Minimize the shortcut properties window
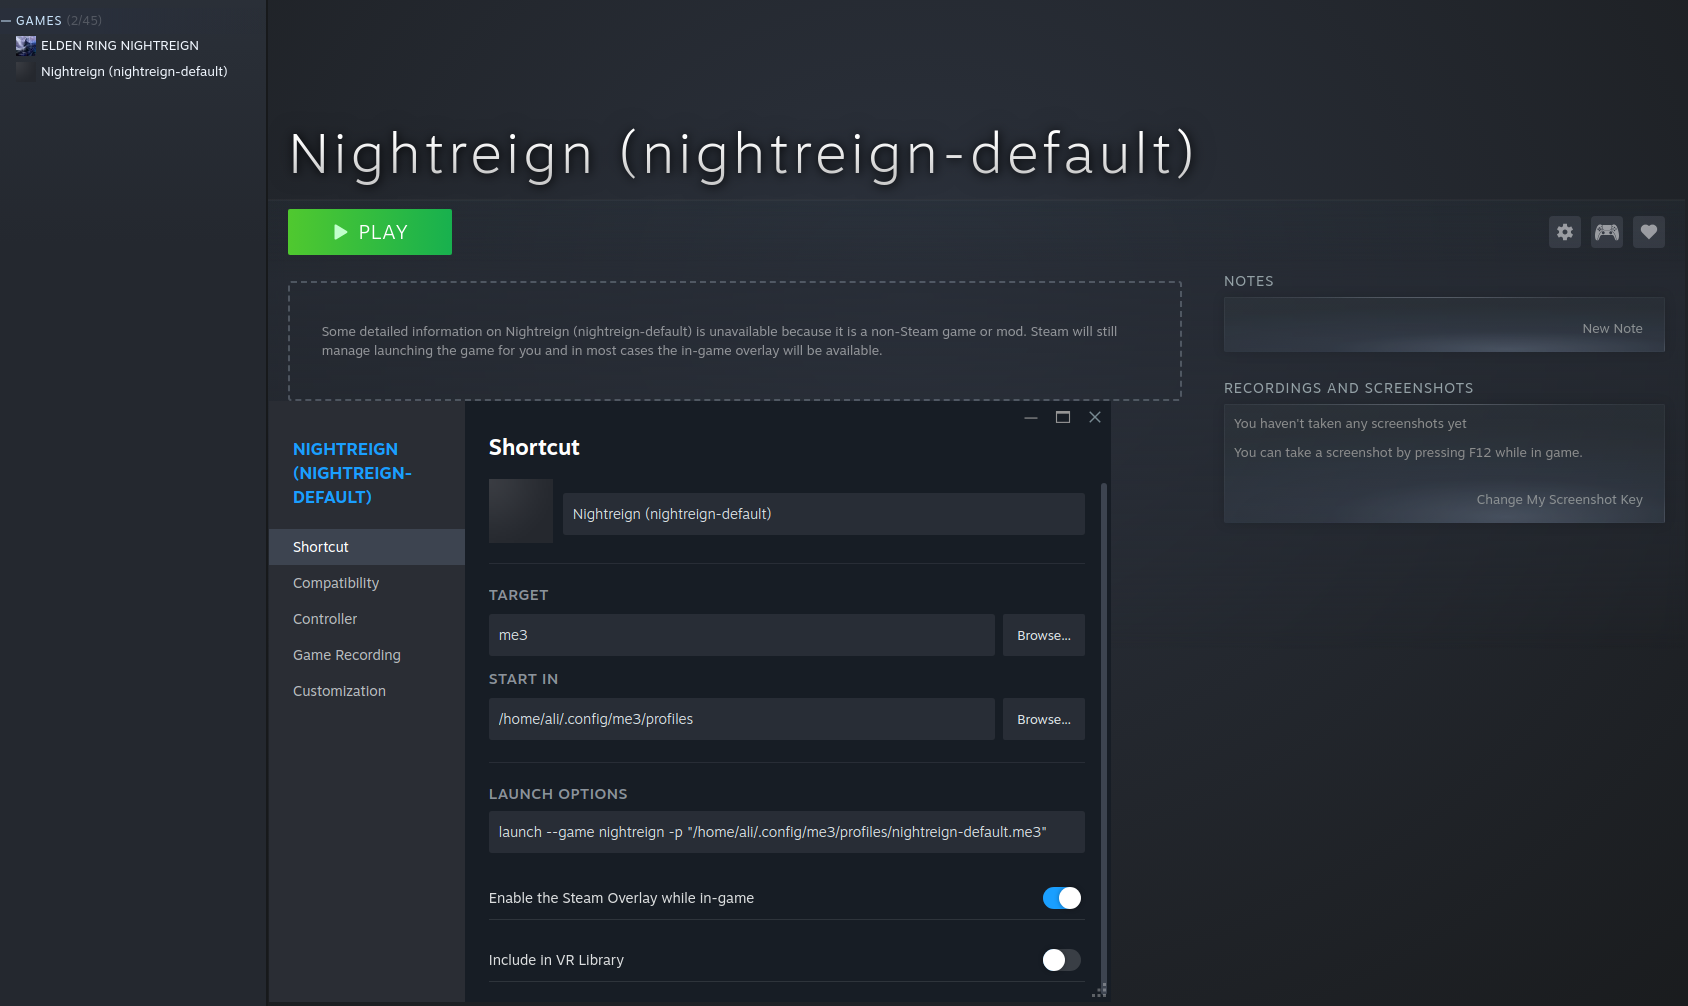 click(x=1031, y=417)
